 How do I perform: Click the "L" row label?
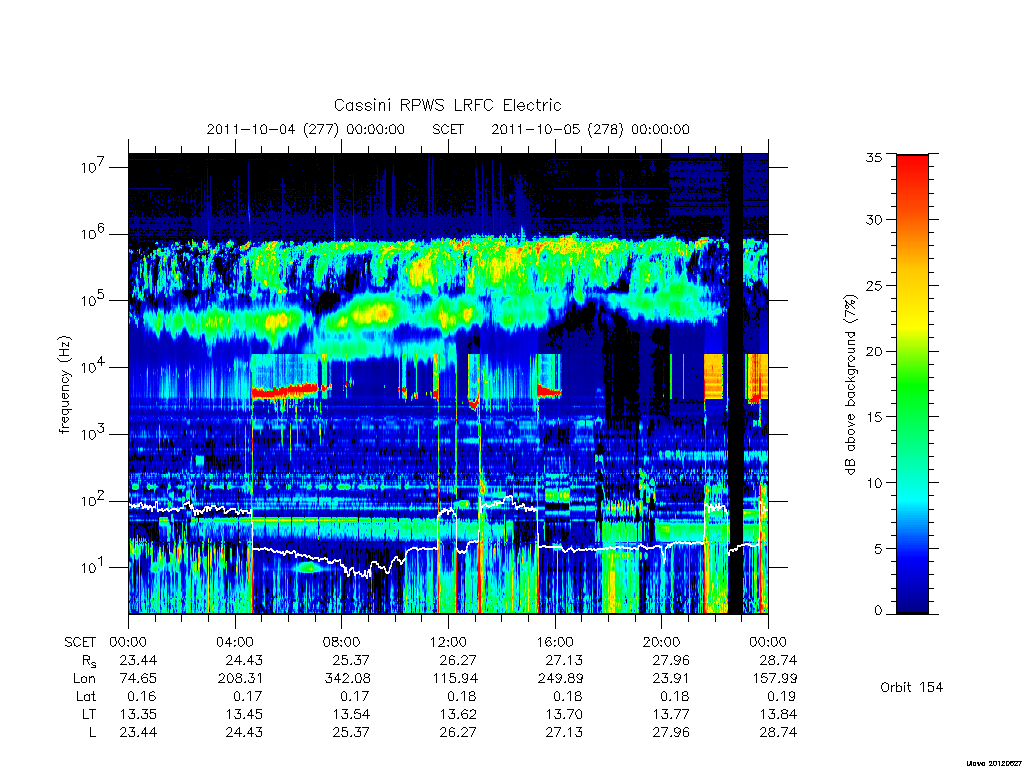(93, 732)
